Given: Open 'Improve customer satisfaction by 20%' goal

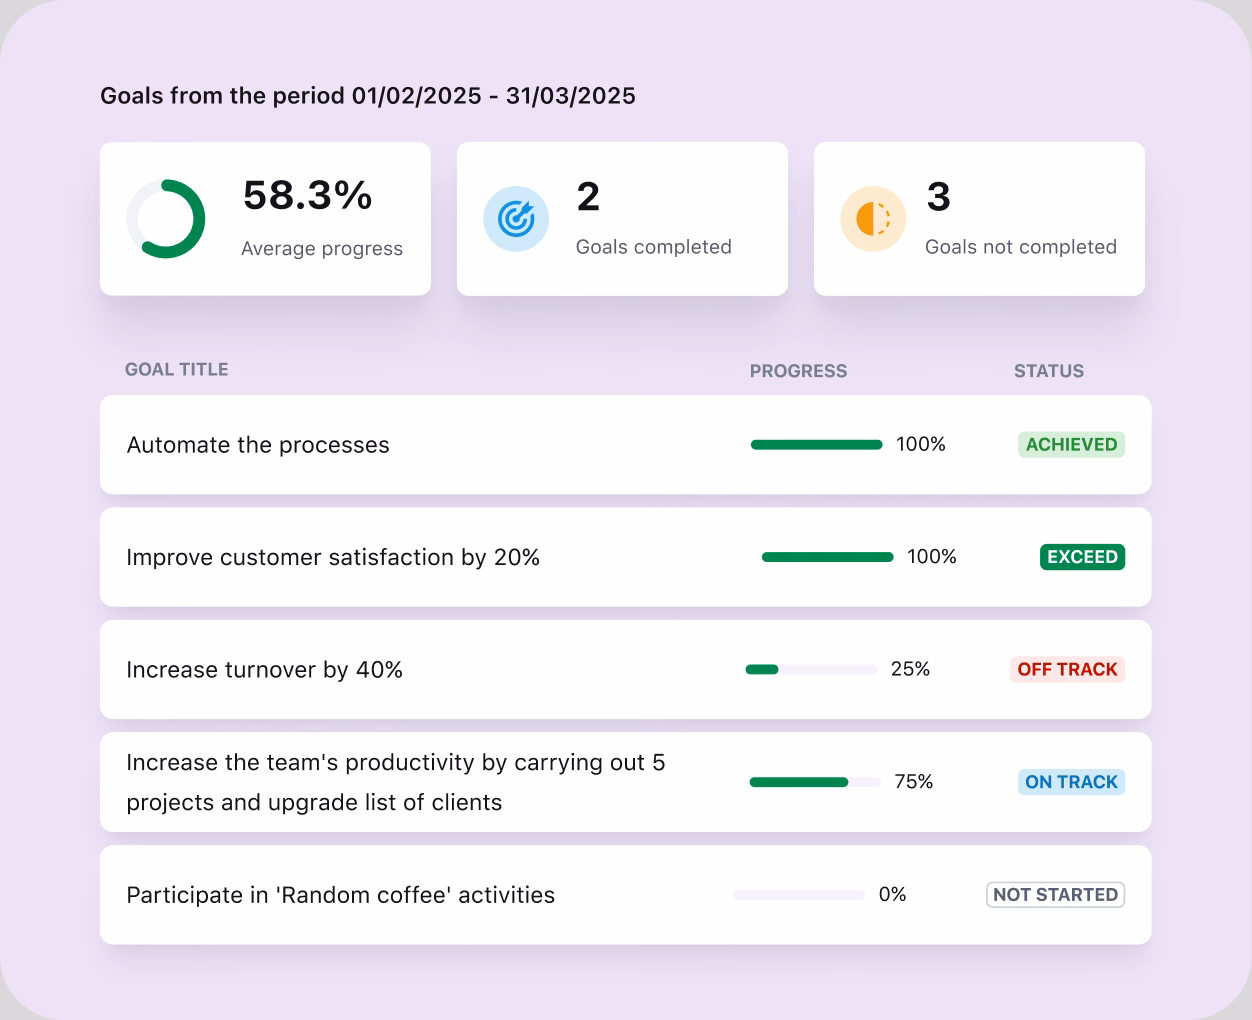Looking at the screenshot, I should [333, 557].
